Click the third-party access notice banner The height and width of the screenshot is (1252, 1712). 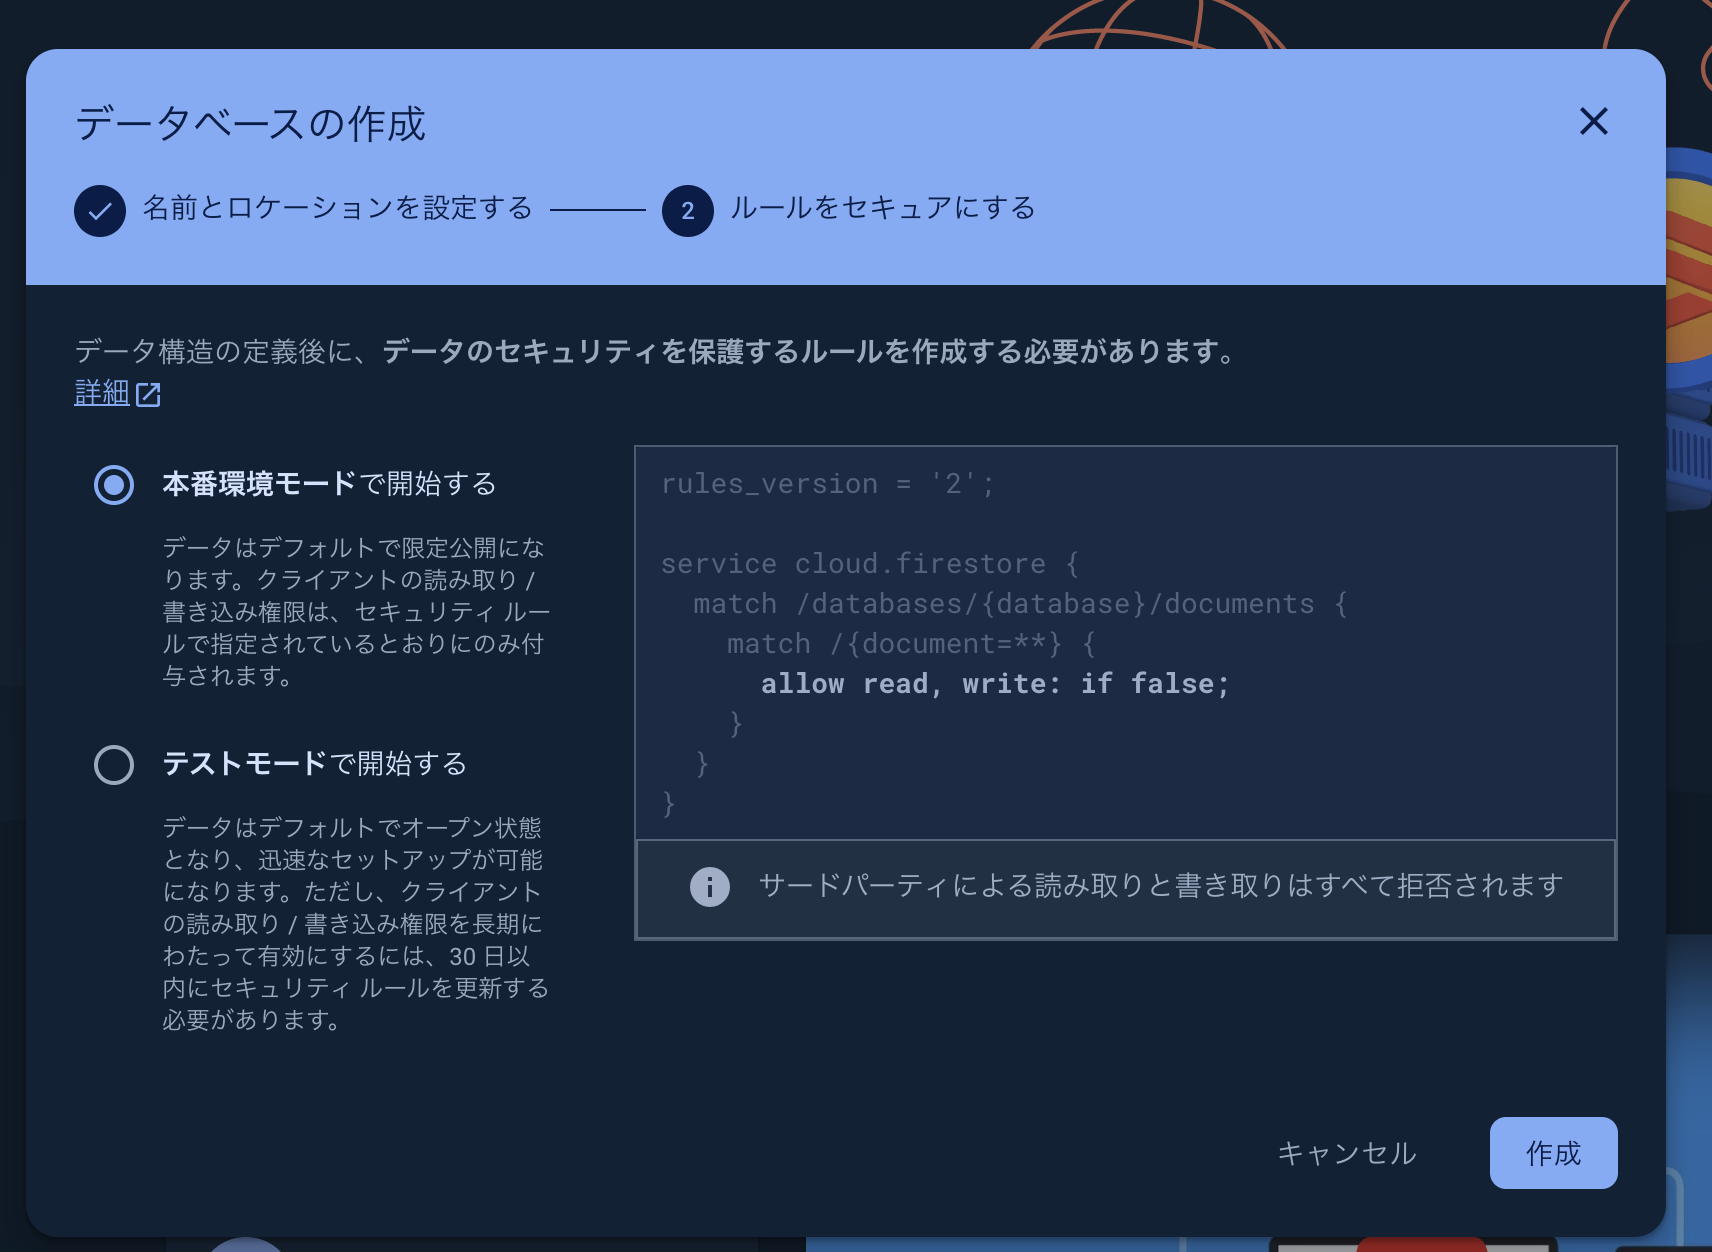(x=1124, y=887)
